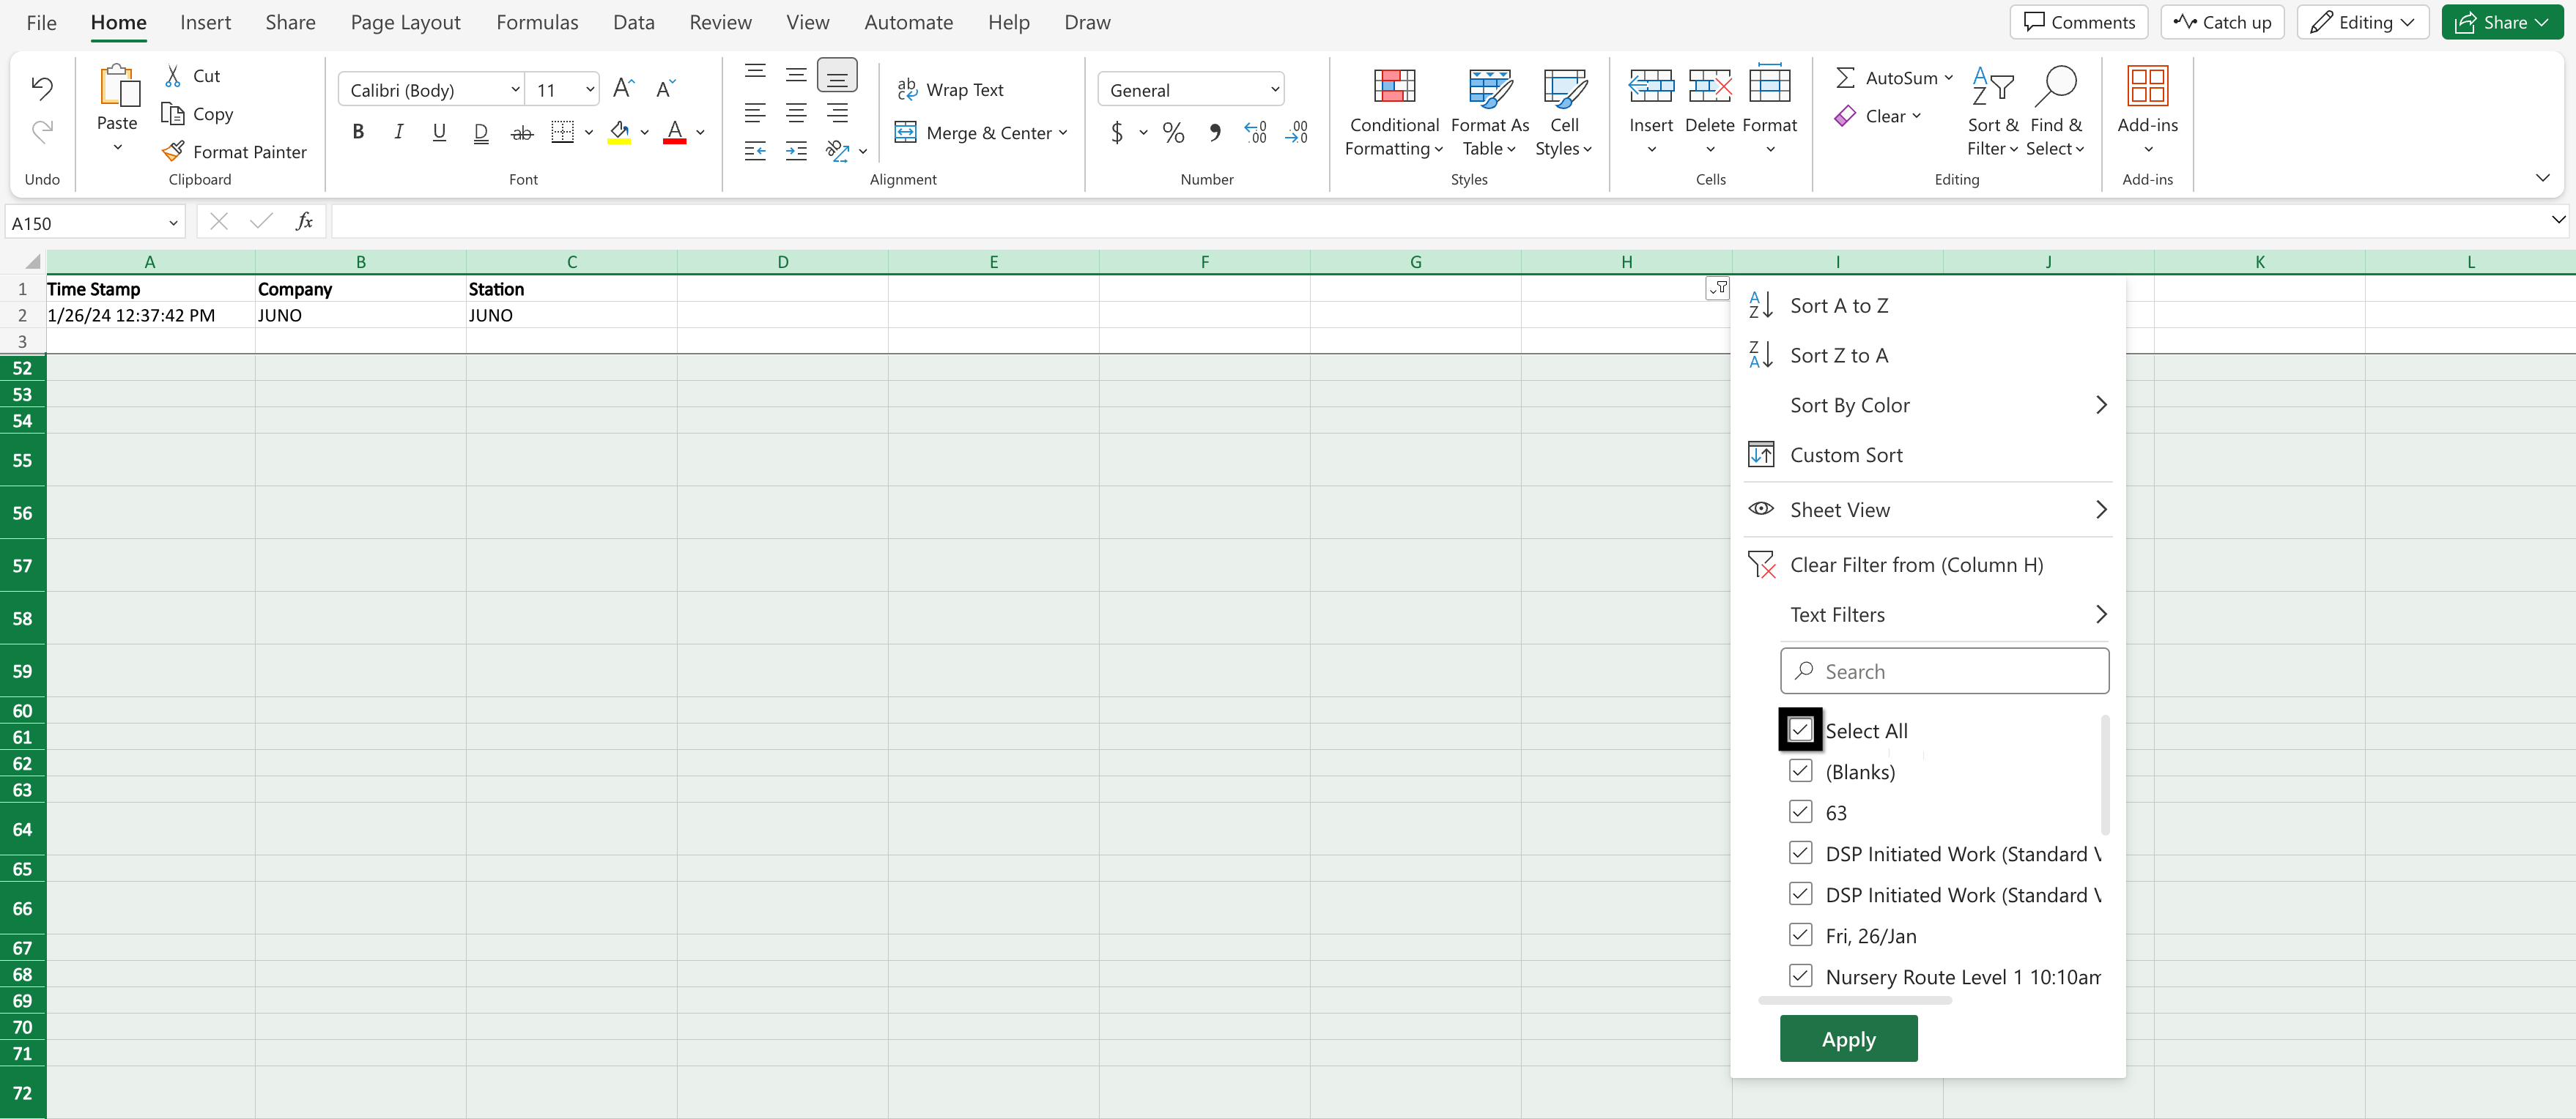Open Conditional Formatting
The width and height of the screenshot is (2576, 1119).
pos(1393,109)
